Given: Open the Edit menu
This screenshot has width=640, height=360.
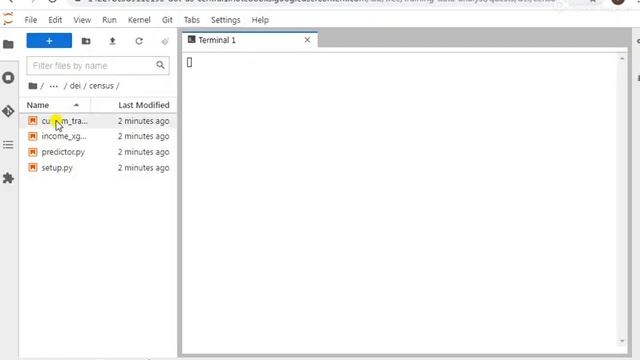Looking at the screenshot, I should 55,20.
